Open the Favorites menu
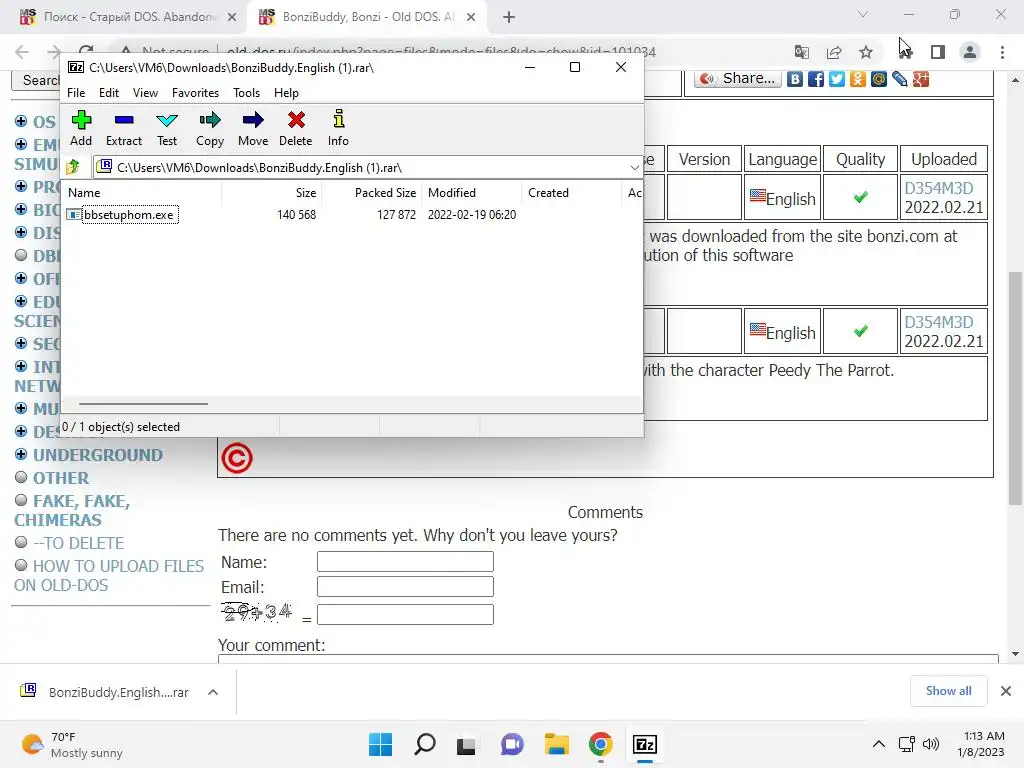1024x768 pixels. coord(195,93)
